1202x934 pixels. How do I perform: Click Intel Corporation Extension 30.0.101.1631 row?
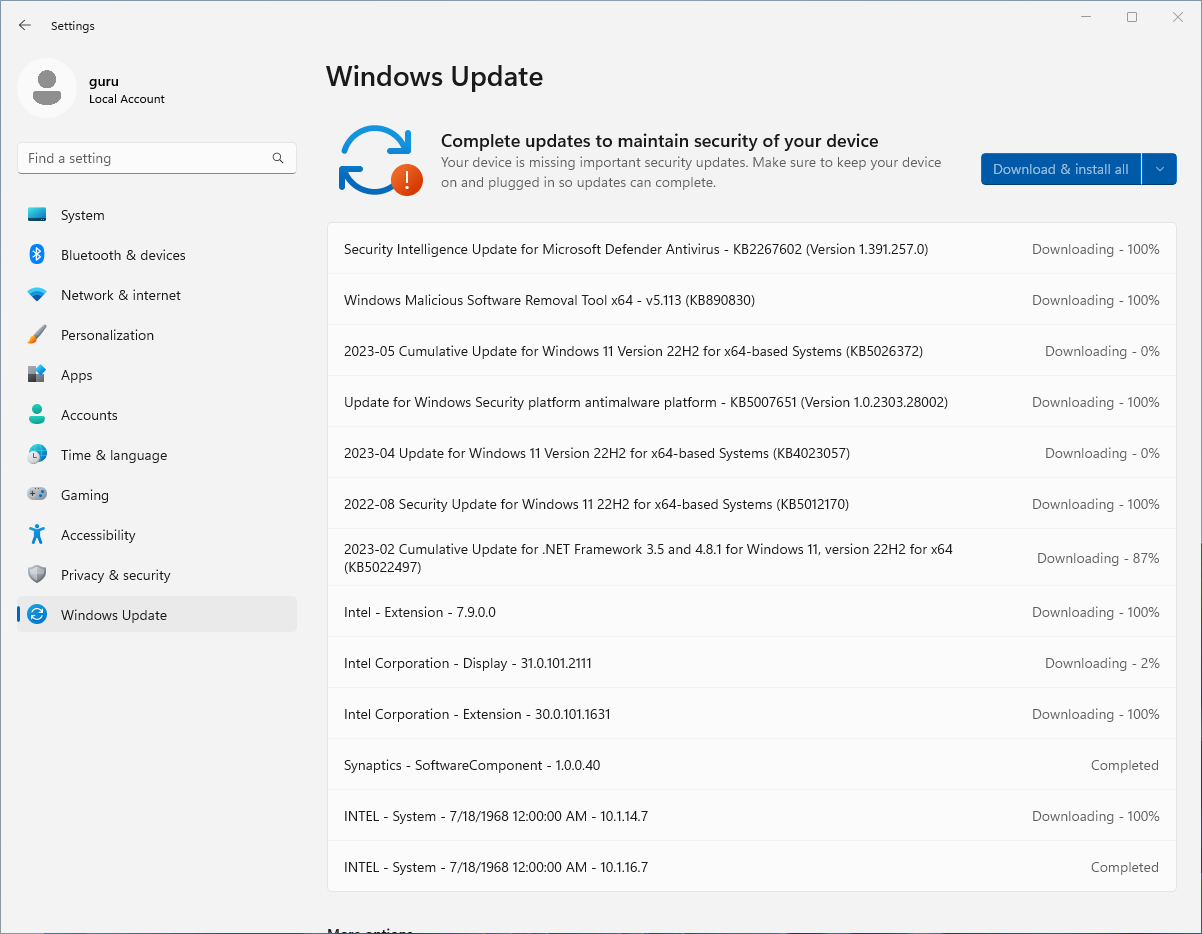tap(752, 714)
